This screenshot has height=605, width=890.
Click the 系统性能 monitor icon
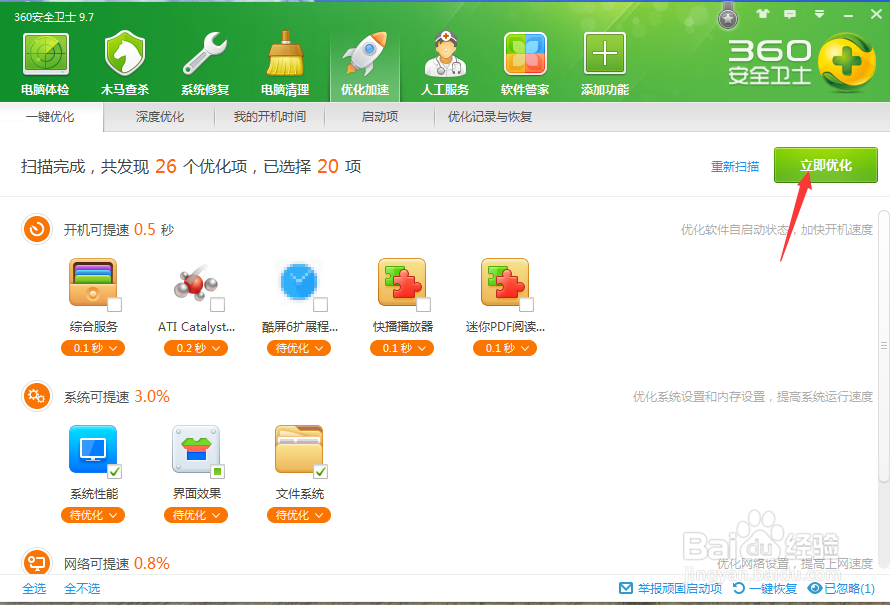click(93, 449)
